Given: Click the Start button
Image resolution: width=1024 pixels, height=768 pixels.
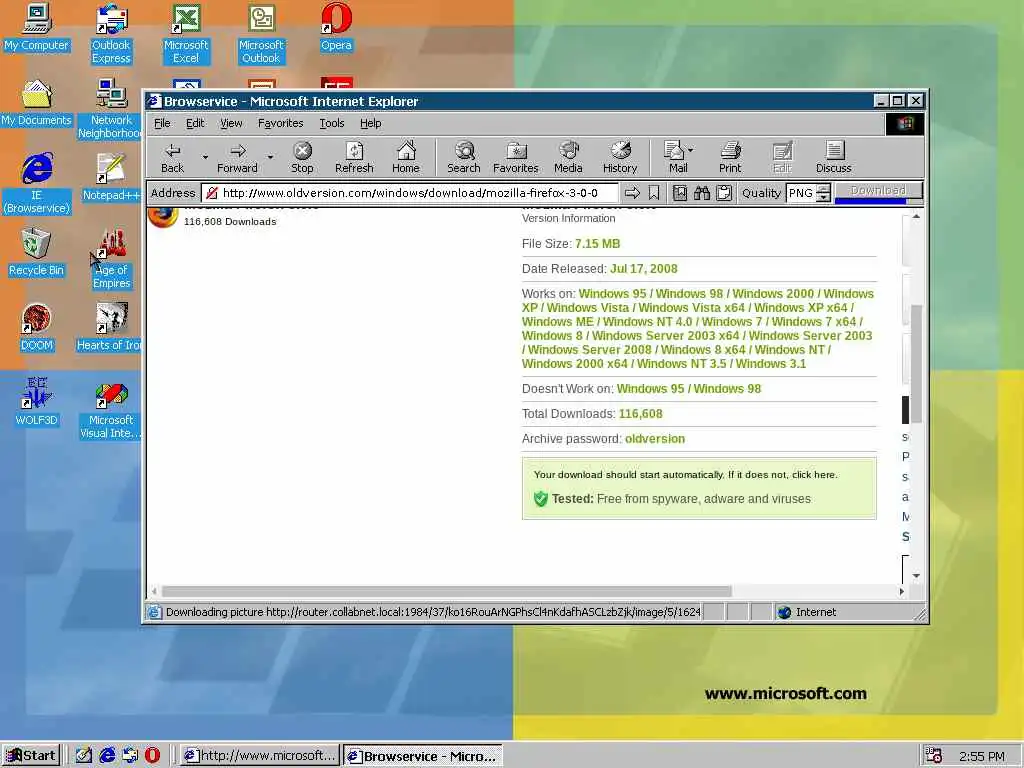Looking at the screenshot, I should [x=31, y=756].
